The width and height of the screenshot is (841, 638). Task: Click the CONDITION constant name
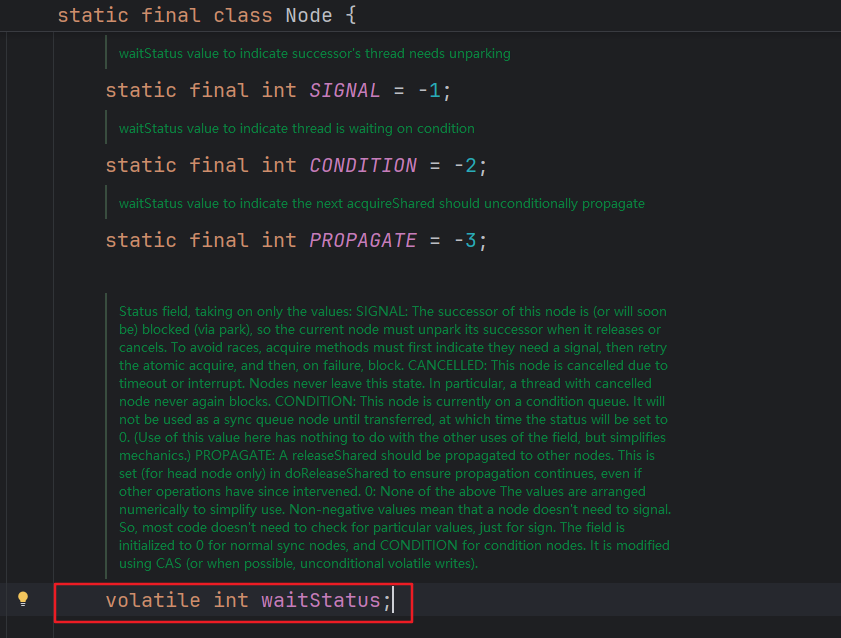coord(363,165)
